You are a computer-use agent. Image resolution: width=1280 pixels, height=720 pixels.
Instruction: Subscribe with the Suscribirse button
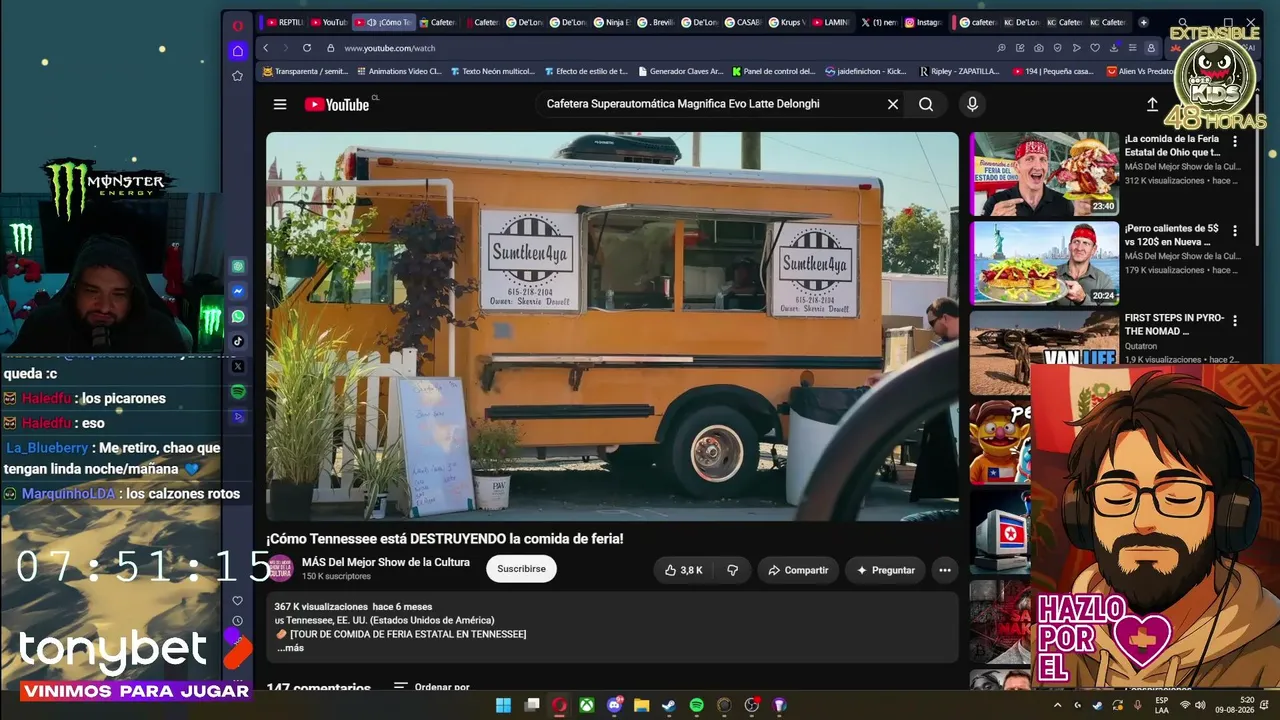pos(521,569)
